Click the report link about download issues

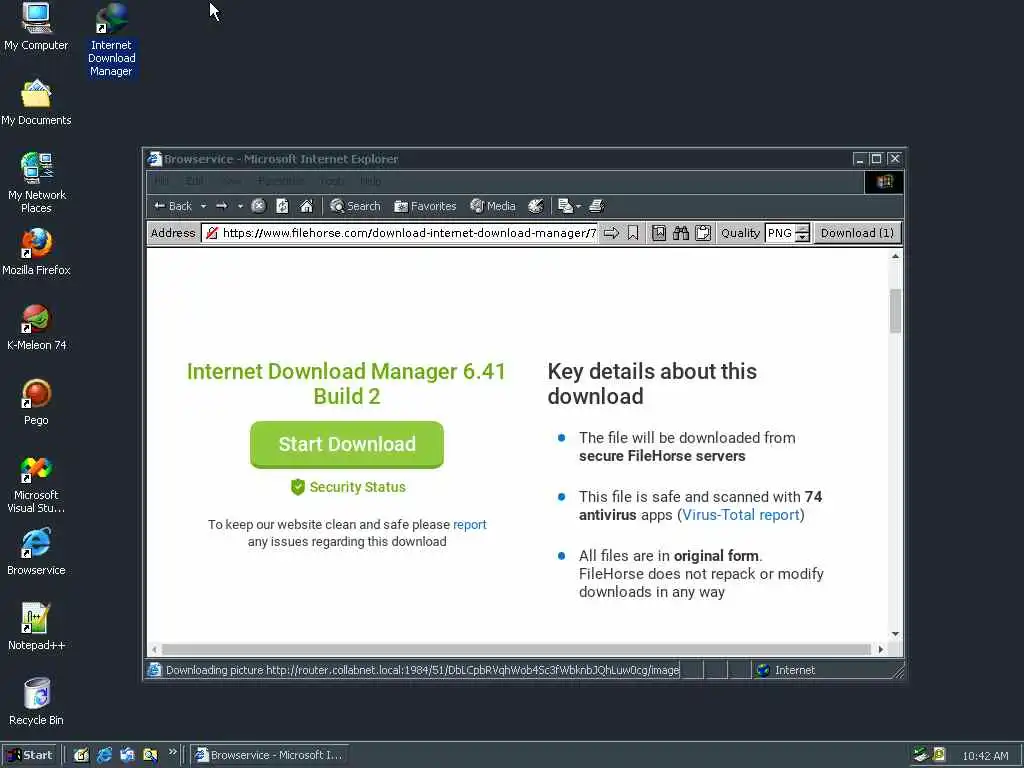(x=470, y=524)
